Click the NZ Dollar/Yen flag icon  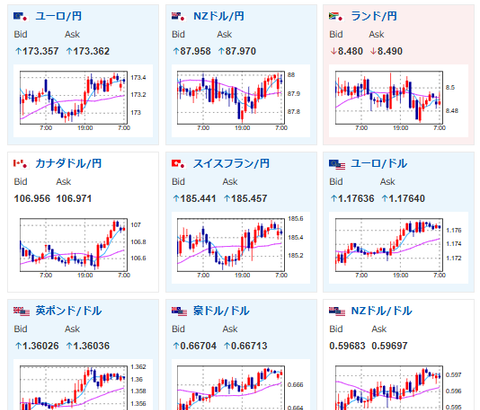[178, 16]
